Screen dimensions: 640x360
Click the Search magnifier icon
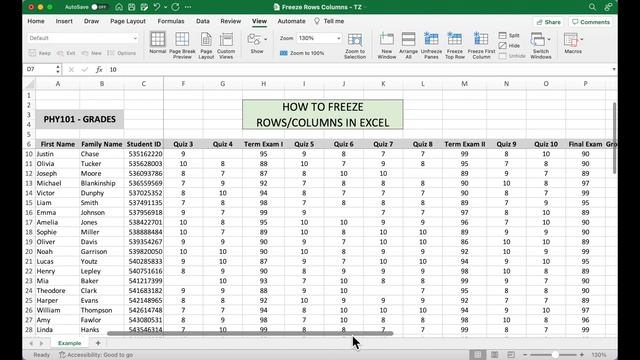pyautogui.click(x=592, y=7)
